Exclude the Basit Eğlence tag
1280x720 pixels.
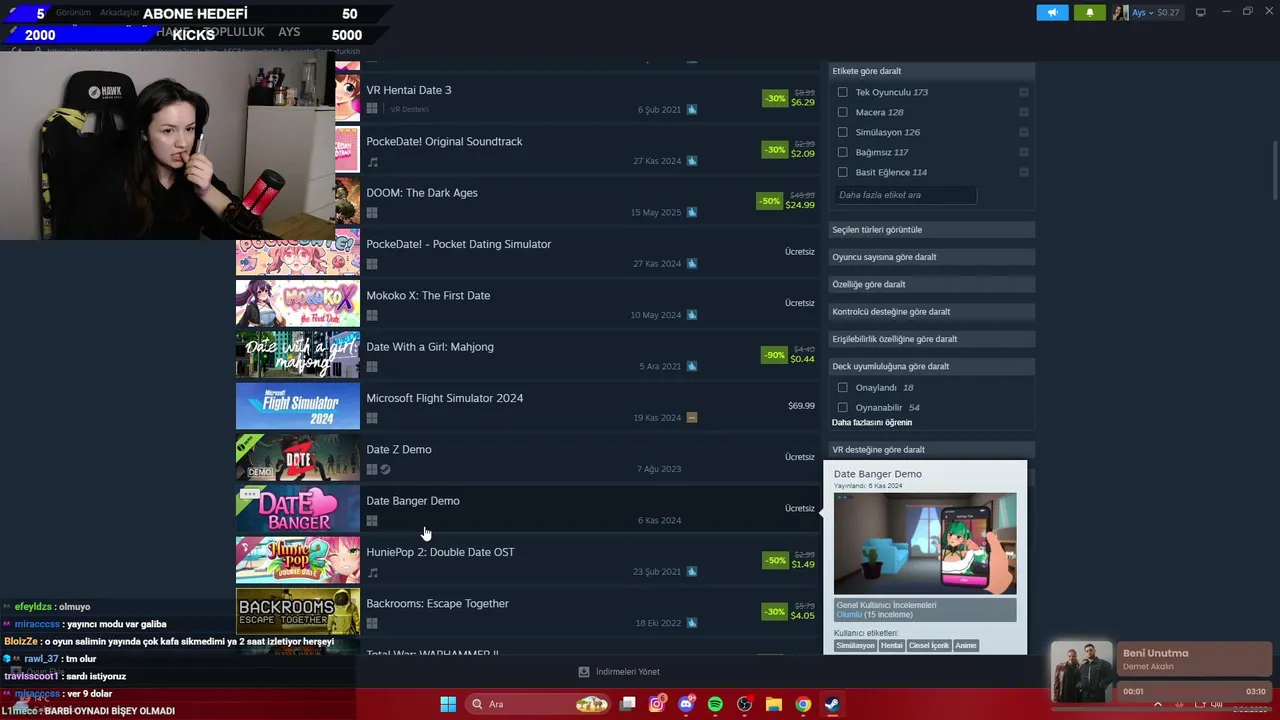(x=1024, y=172)
